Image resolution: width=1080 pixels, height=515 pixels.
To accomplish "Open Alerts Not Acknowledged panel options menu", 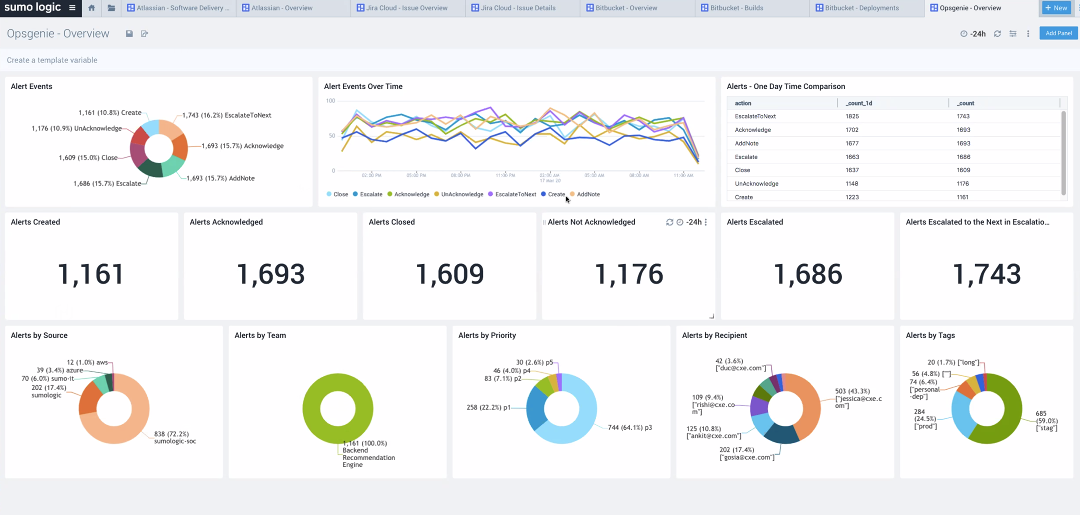I will (x=706, y=222).
